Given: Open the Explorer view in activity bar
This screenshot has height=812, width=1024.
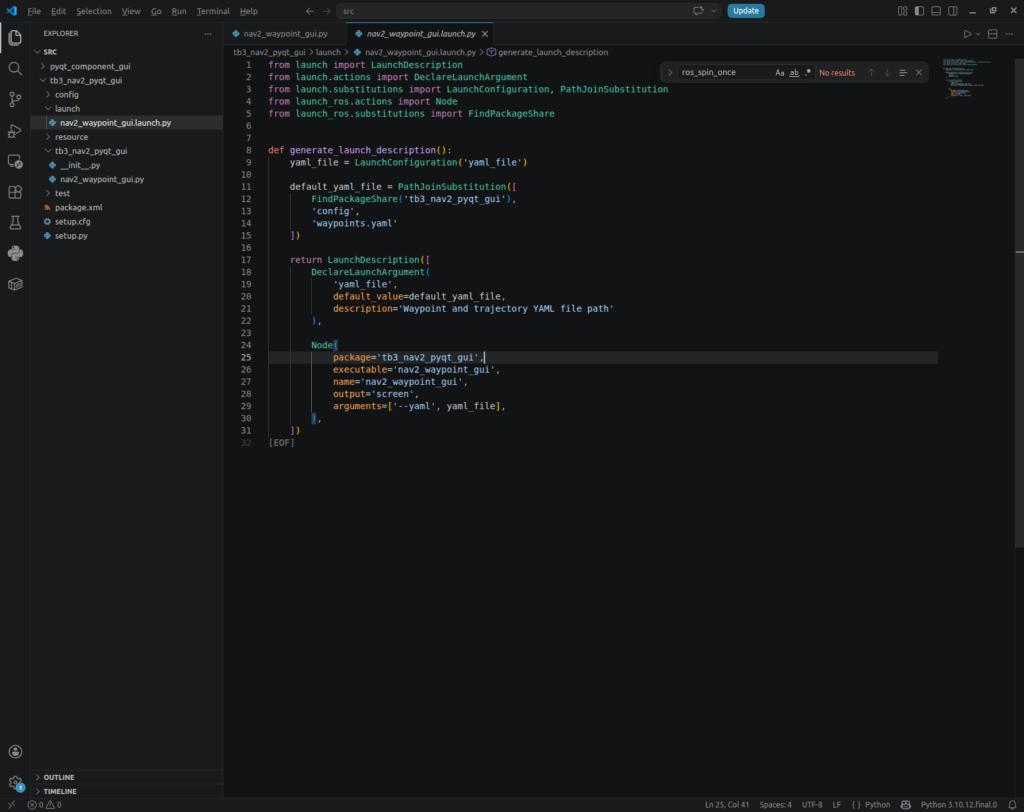Looking at the screenshot, I should point(15,37).
